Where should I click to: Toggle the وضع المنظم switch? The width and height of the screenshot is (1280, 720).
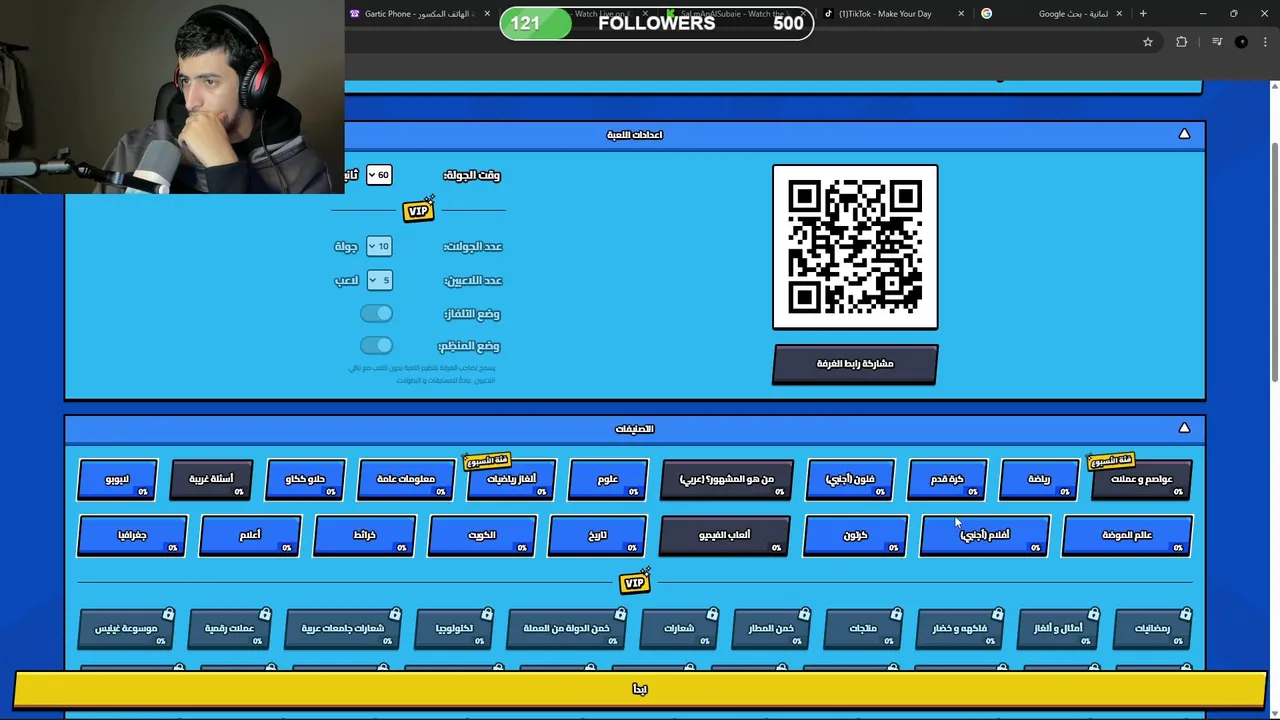pos(377,345)
